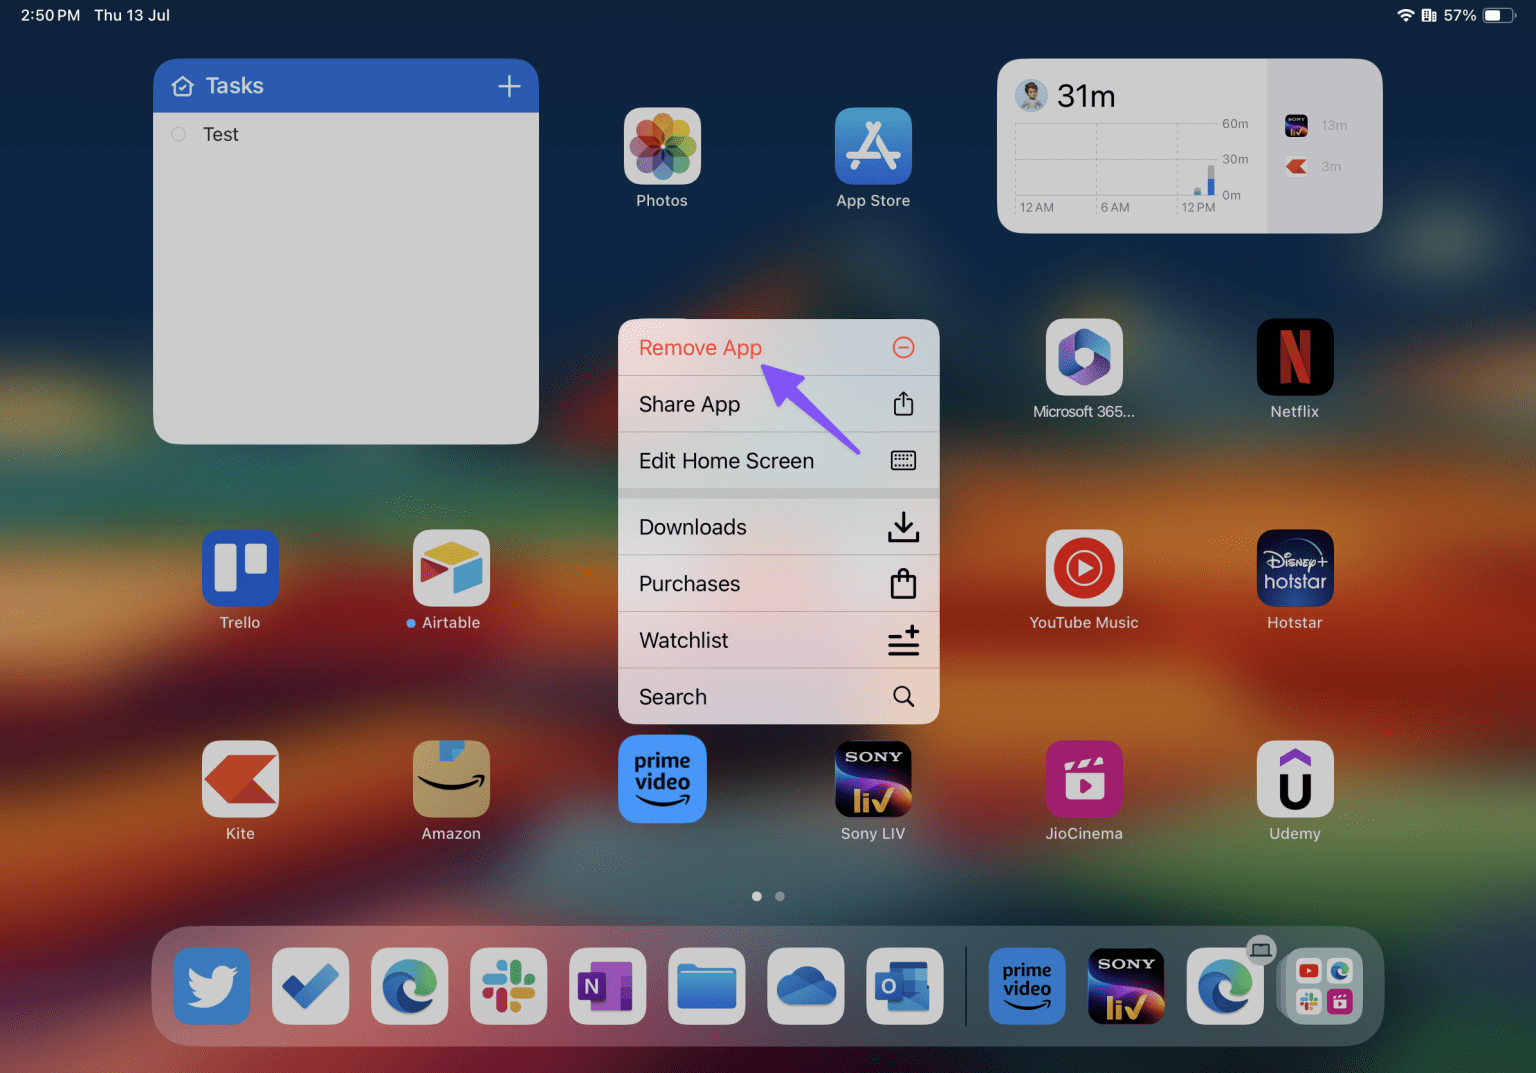Launch the App Store
The width and height of the screenshot is (1536, 1073).
873,147
